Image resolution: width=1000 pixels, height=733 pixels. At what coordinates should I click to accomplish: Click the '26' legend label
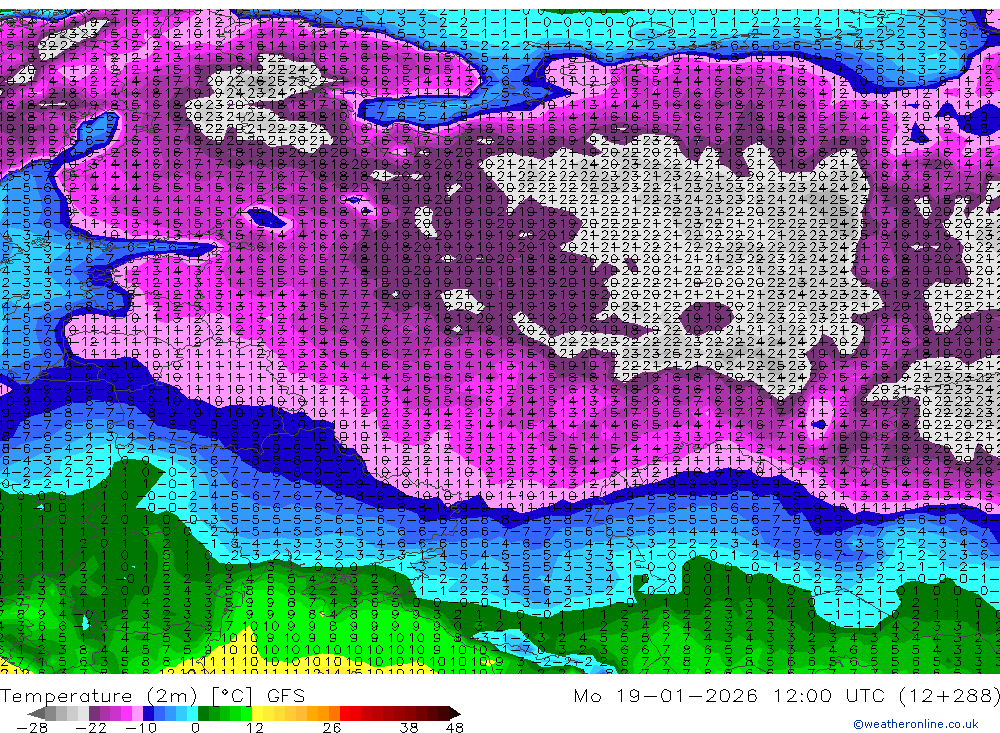pos(332,728)
